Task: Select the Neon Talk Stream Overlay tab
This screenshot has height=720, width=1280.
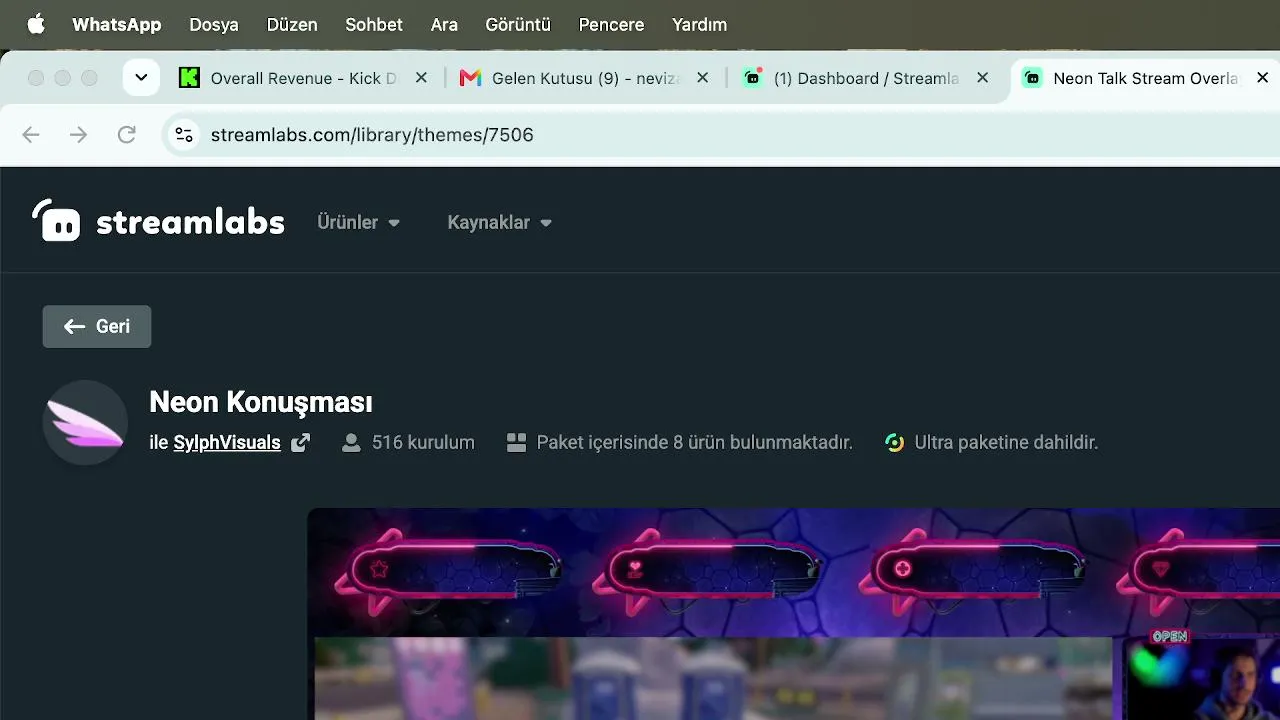Action: 1145,78
